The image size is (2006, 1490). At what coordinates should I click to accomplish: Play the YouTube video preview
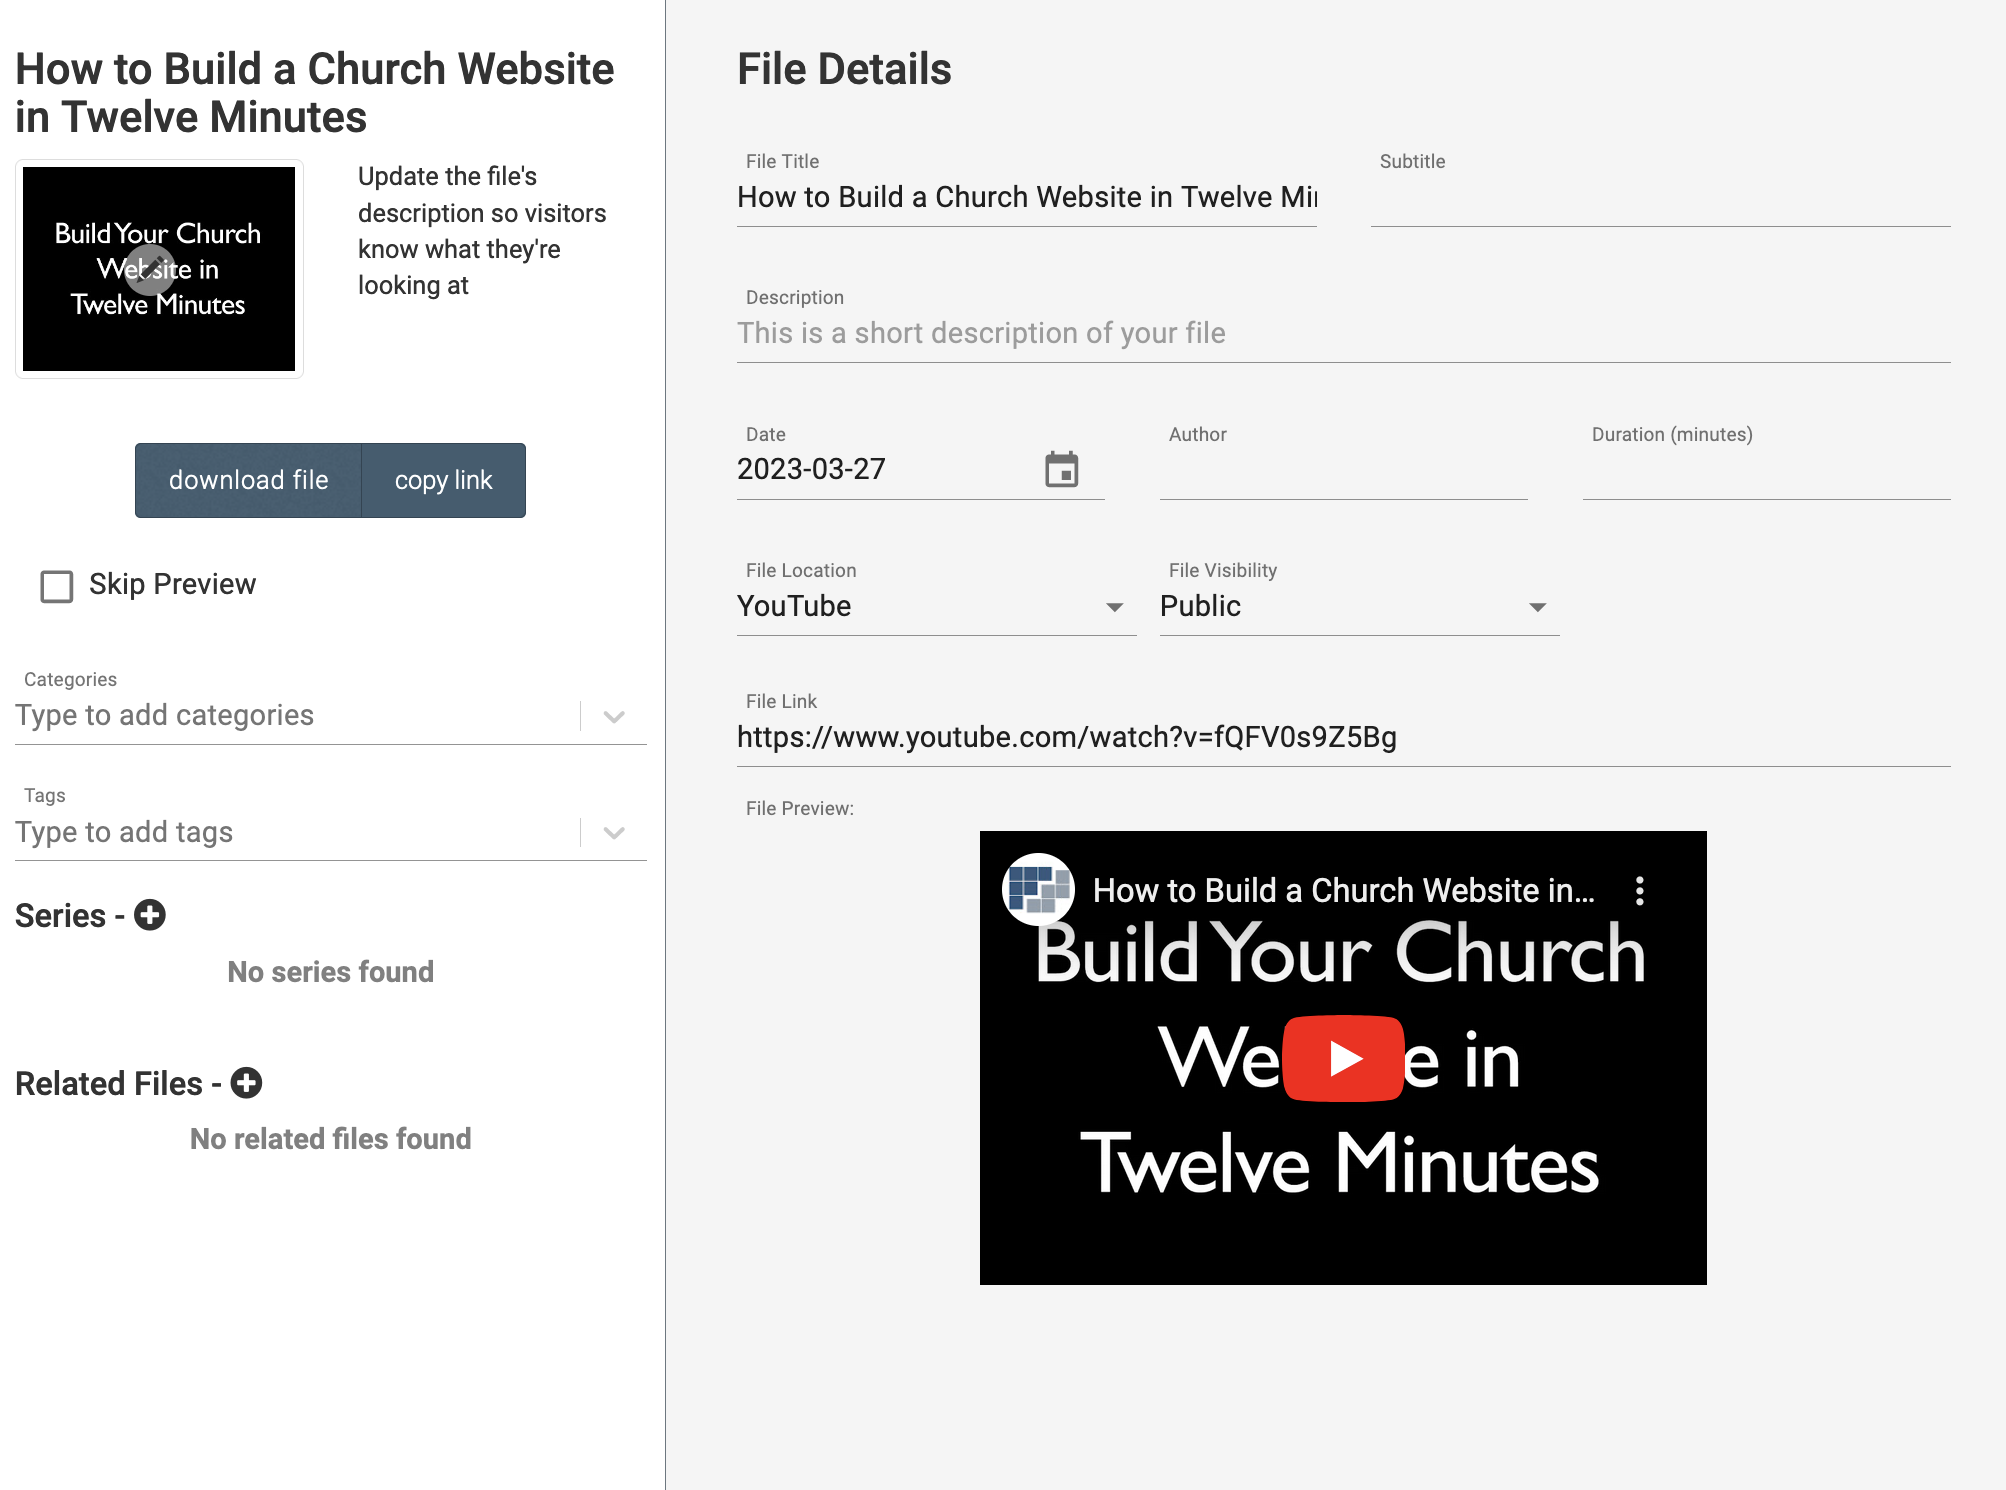[1342, 1058]
